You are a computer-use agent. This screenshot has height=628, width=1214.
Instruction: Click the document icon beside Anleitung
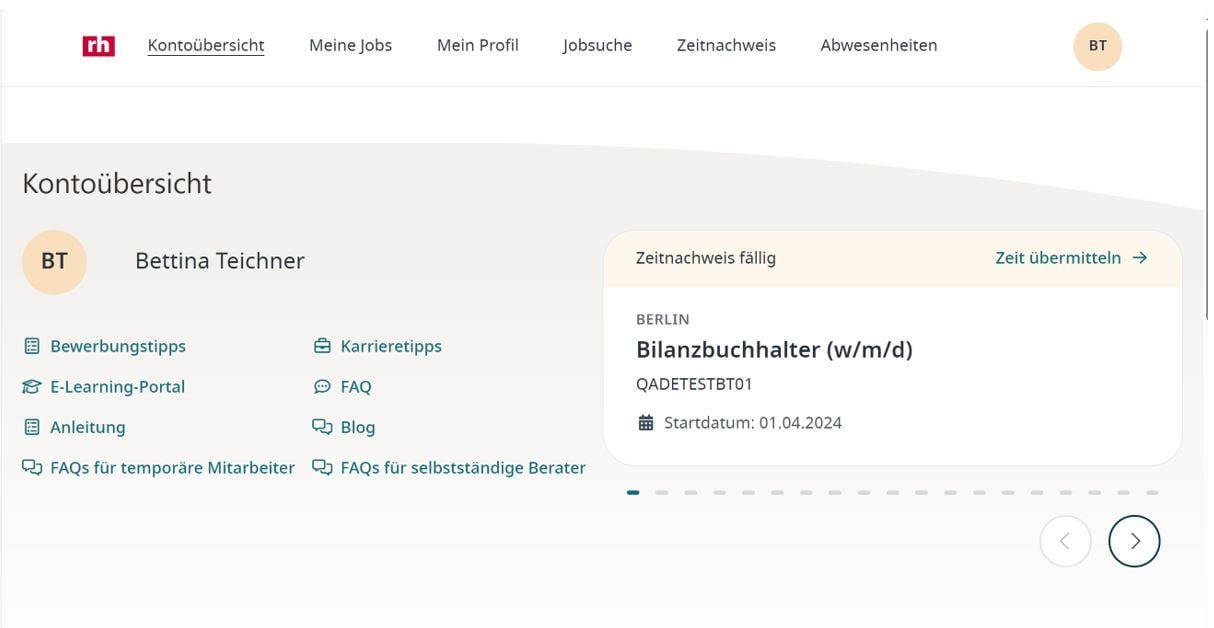tap(32, 427)
